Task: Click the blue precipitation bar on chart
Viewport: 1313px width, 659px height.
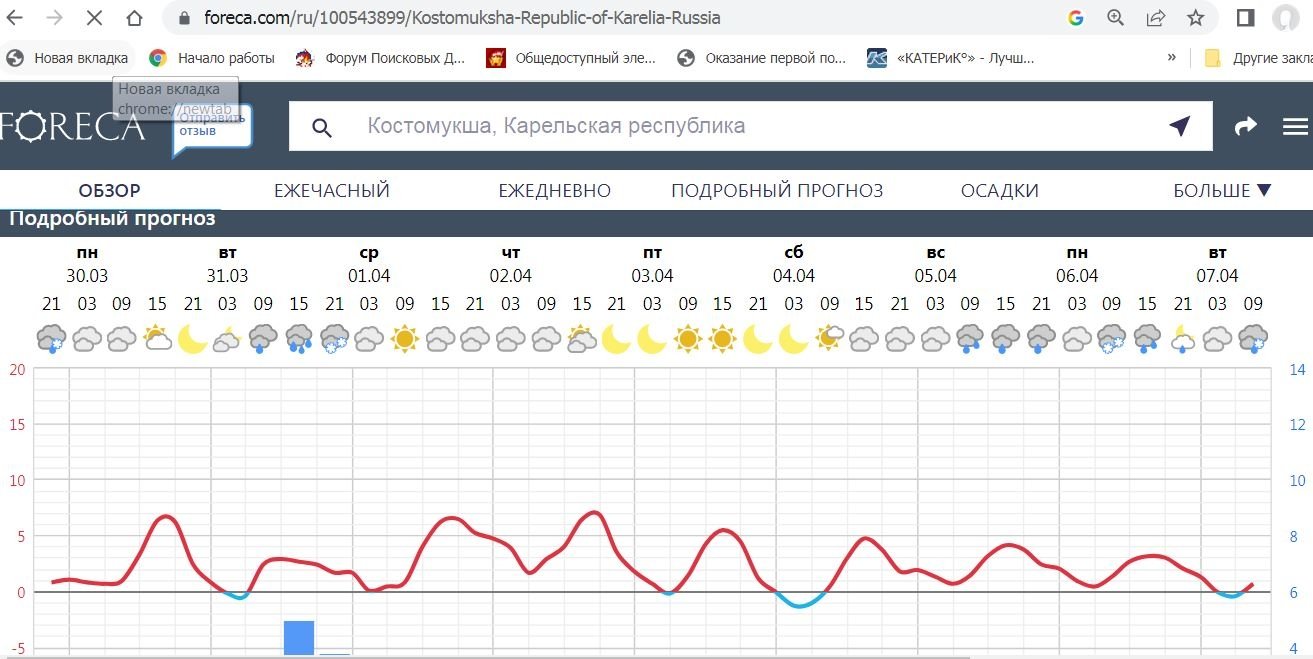Action: pyautogui.click(x=298, y=637)
